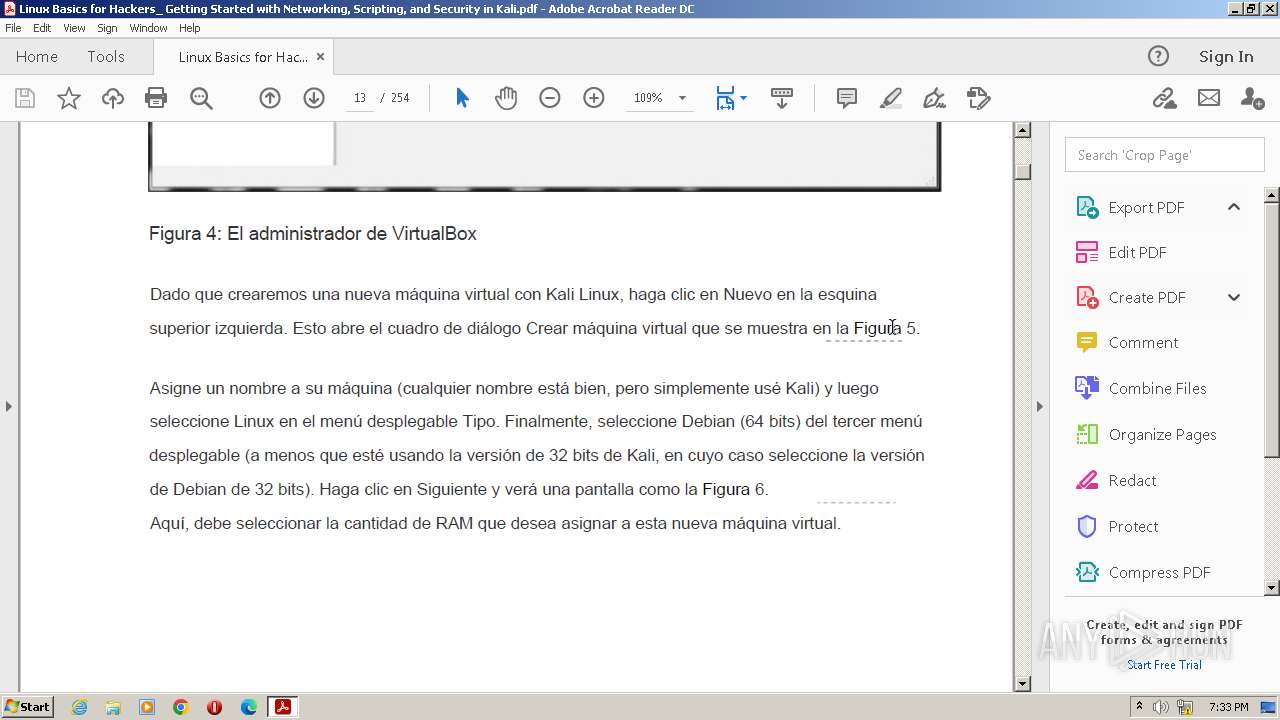Click the tools pane scrollbar down arrow
Viewport: 1280px width, 720px height.
[1272, 588]
